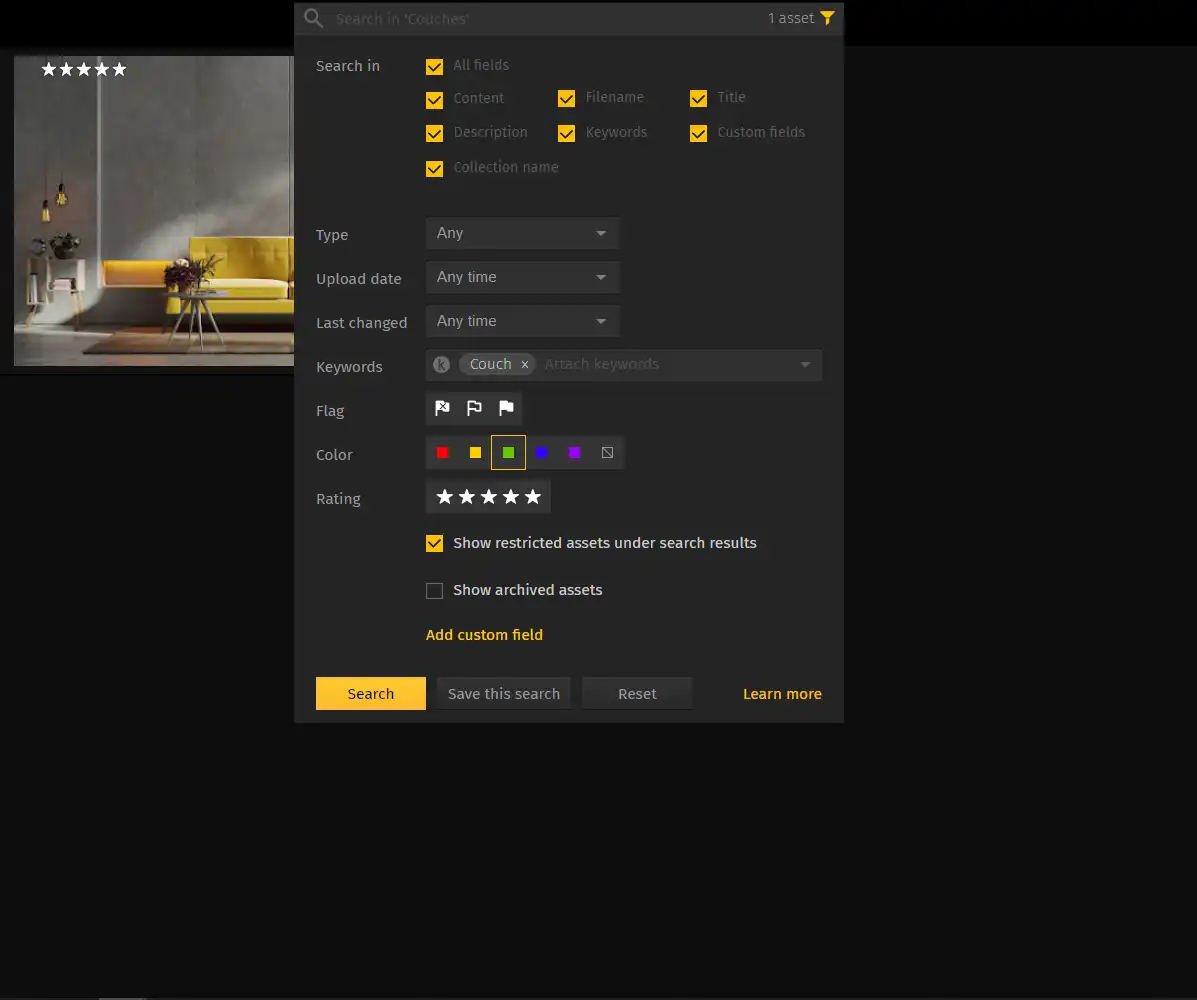Click the Learn more link
1197x1000 pixels.
click(782, 693)
